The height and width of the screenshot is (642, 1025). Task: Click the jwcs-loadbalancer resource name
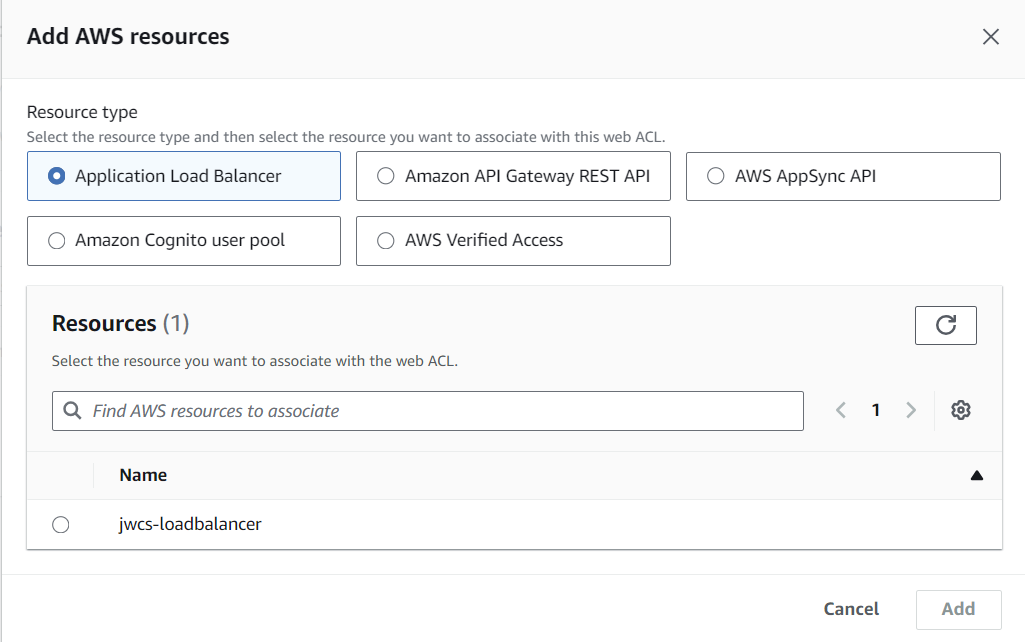(190, 524)
